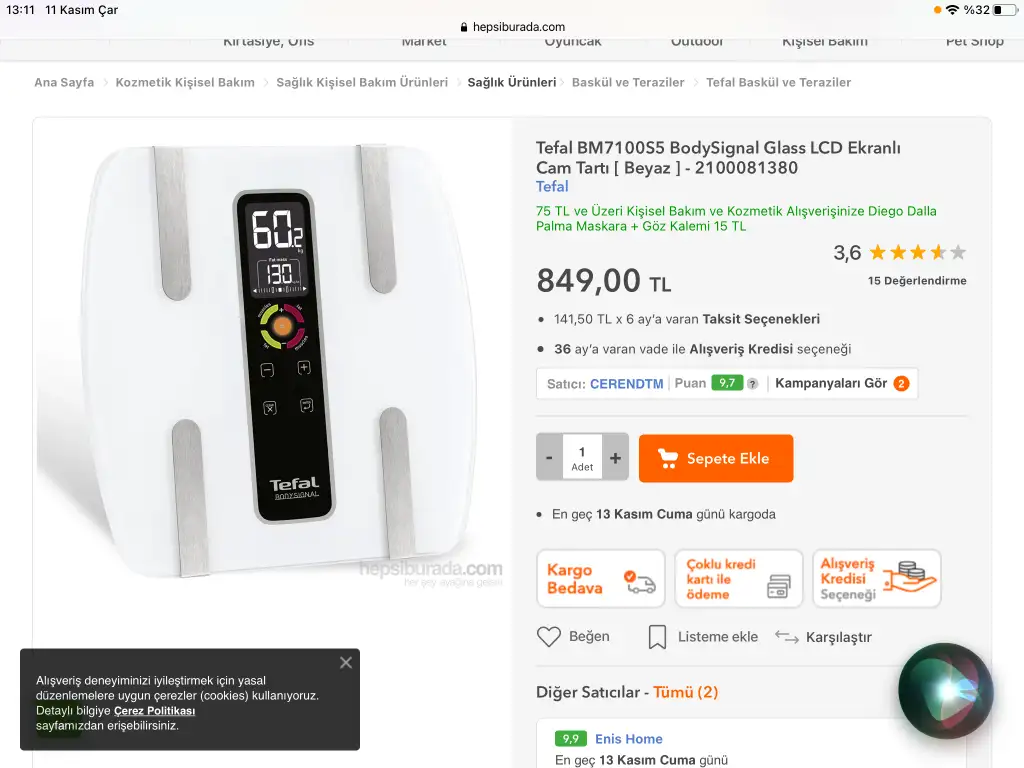
Task: Click the Karşılaştır compare arrows icon
Action: [787, 637]
